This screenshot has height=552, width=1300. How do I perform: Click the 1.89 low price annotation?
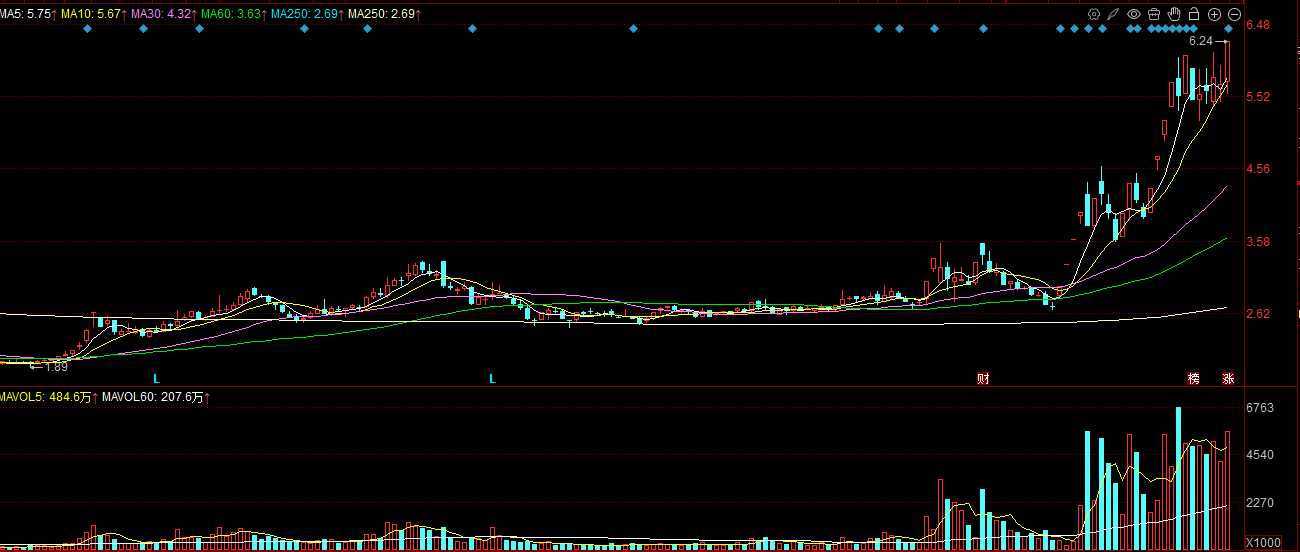56,367
